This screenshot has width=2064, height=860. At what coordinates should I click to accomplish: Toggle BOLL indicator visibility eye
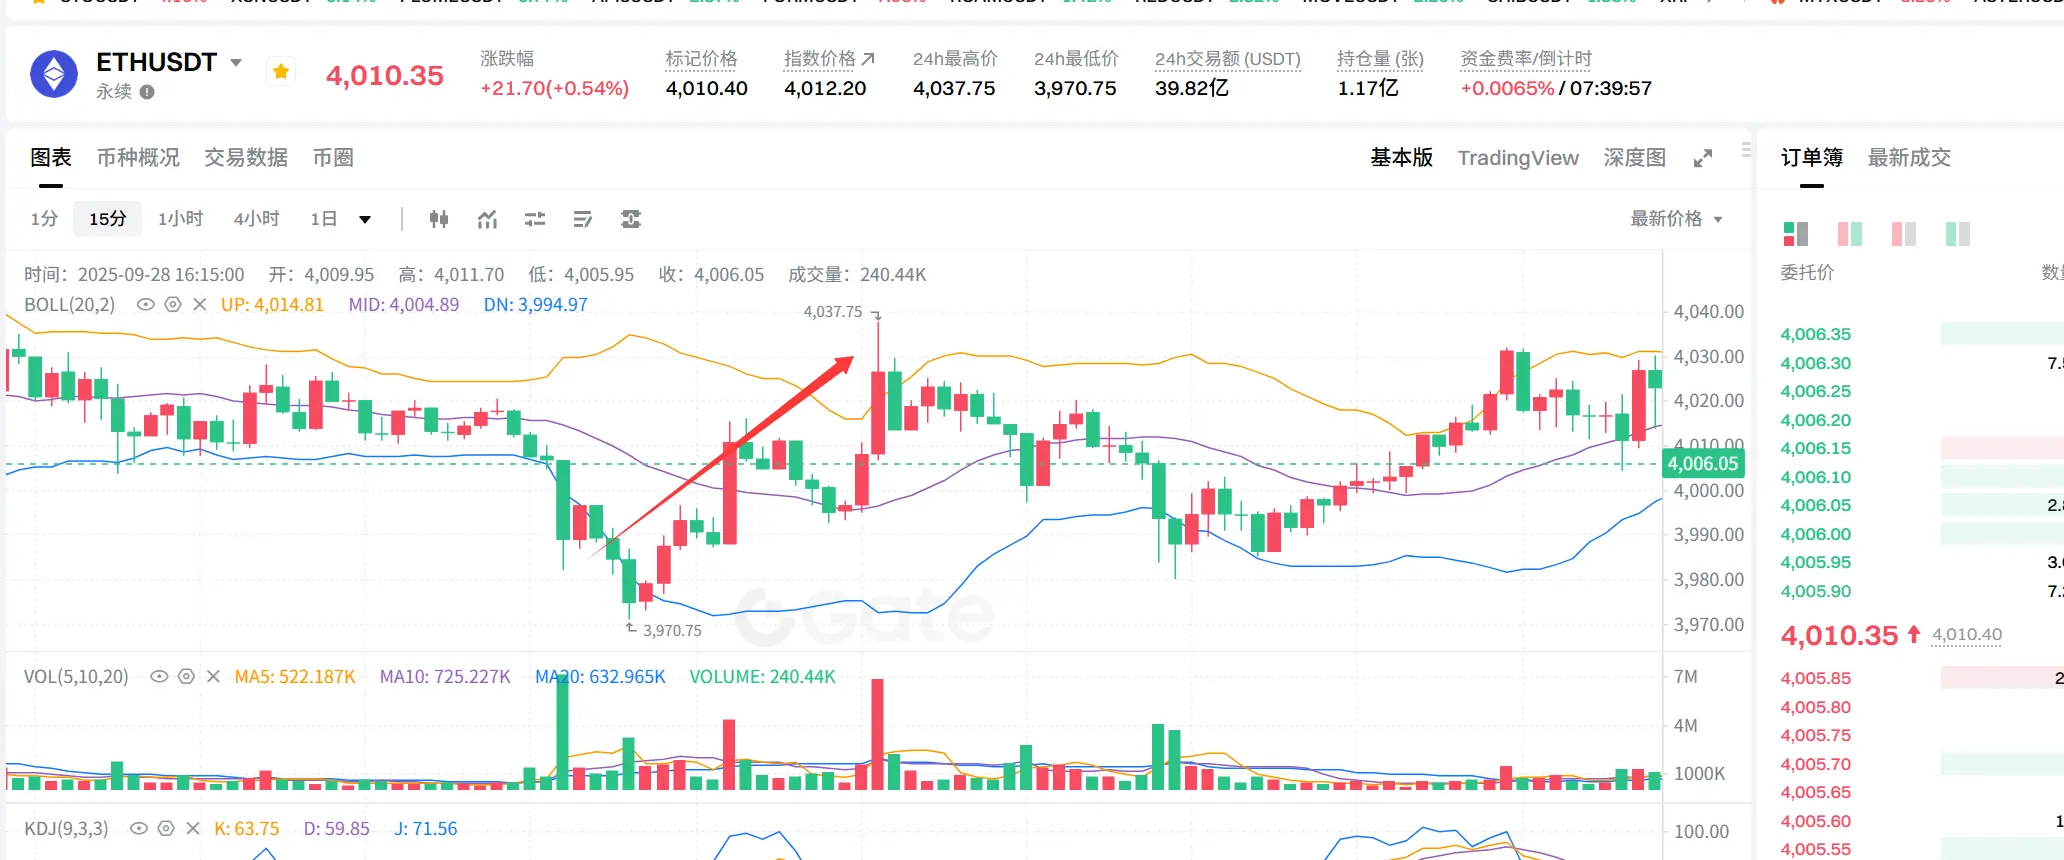(x=146, y=304)
